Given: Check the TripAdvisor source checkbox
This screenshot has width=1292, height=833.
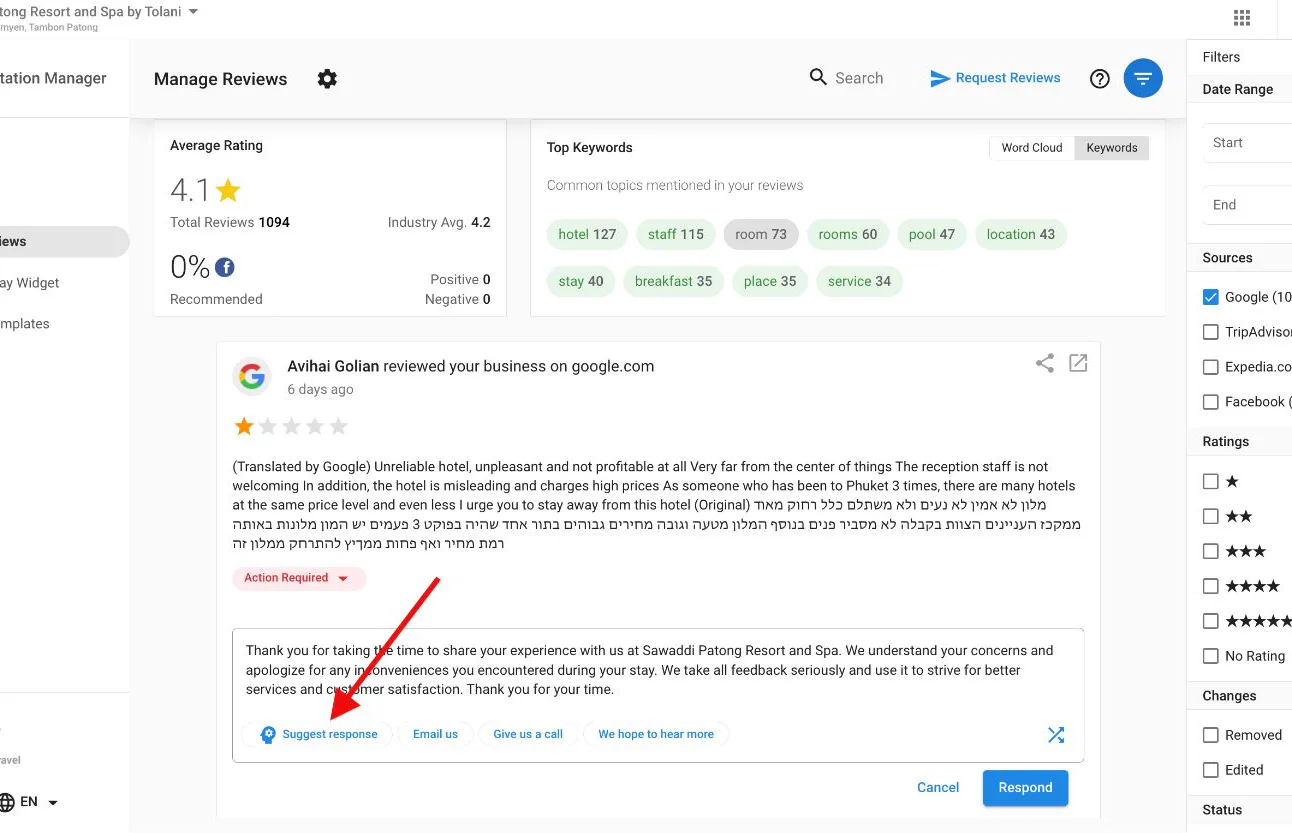Looking at the screenshot, I should pyautogui.click(x=1210, y=332).
